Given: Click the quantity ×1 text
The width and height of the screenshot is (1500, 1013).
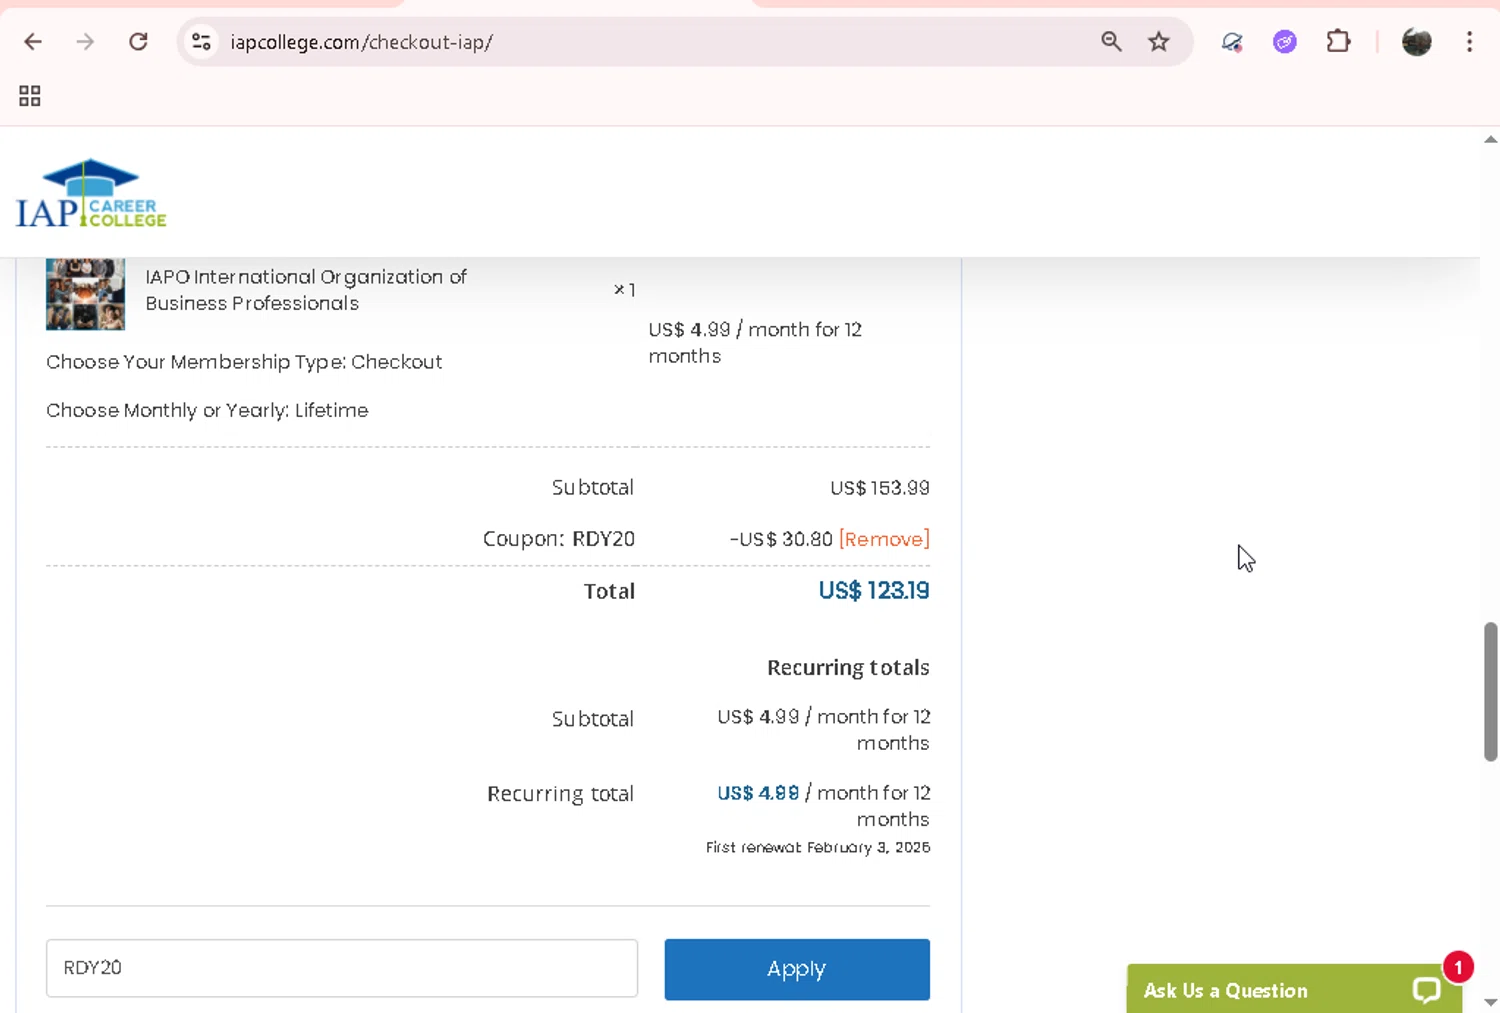Looking at the screenshot, I should (624, 289).
